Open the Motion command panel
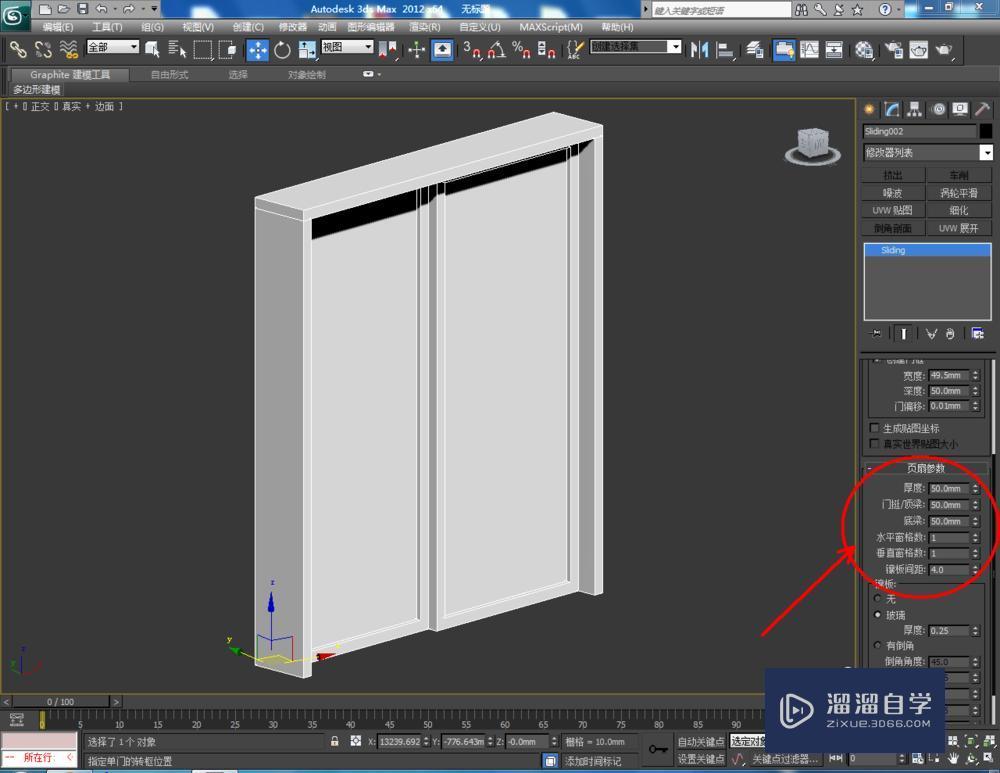1000x773 pixels. click(x=937, y=109)
